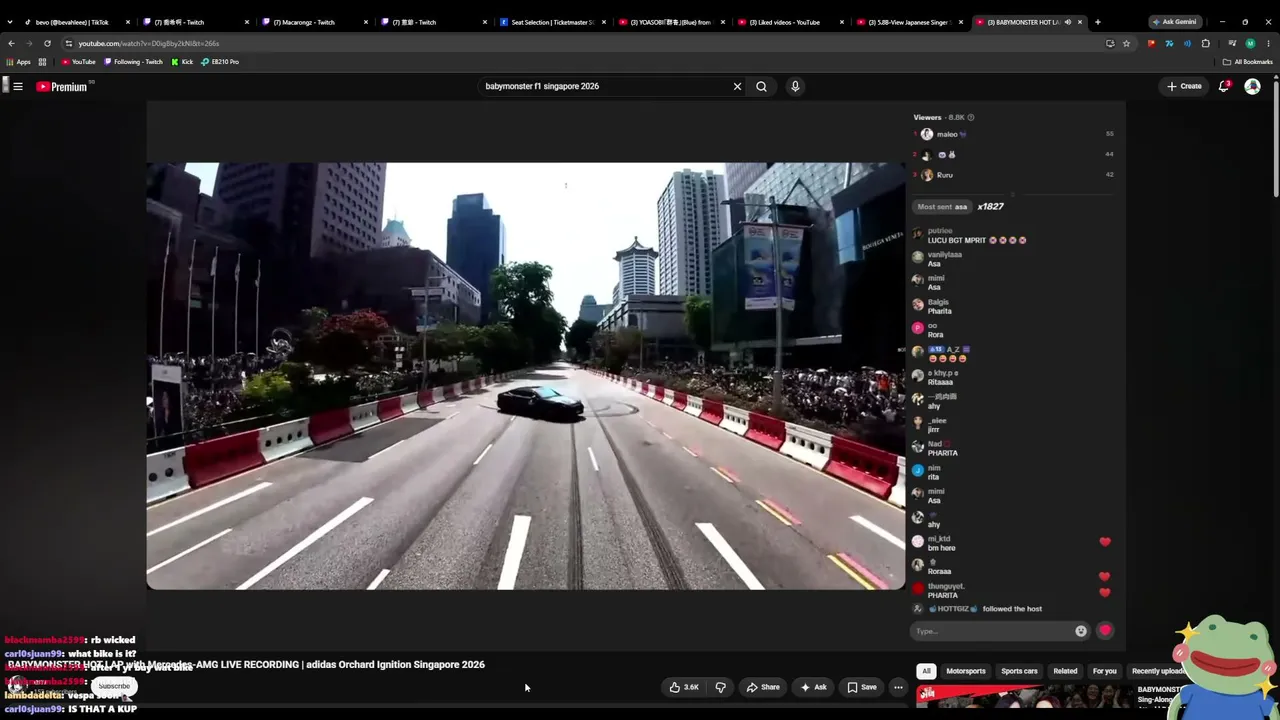Run search with the magnifier button
The image size is (1280, 720).
click(x=762, y=87)
